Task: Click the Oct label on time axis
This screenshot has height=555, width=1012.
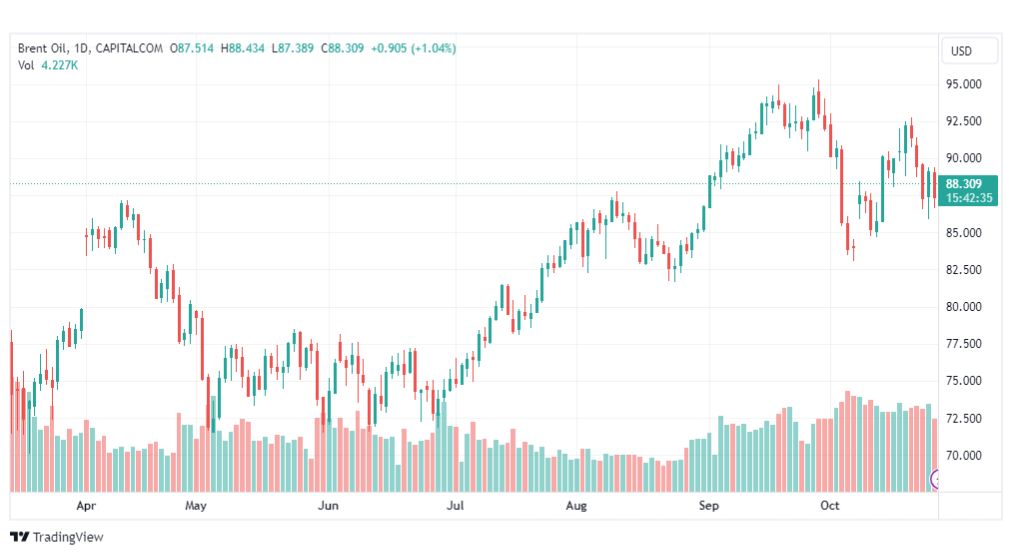Action: tap(829, 506)
